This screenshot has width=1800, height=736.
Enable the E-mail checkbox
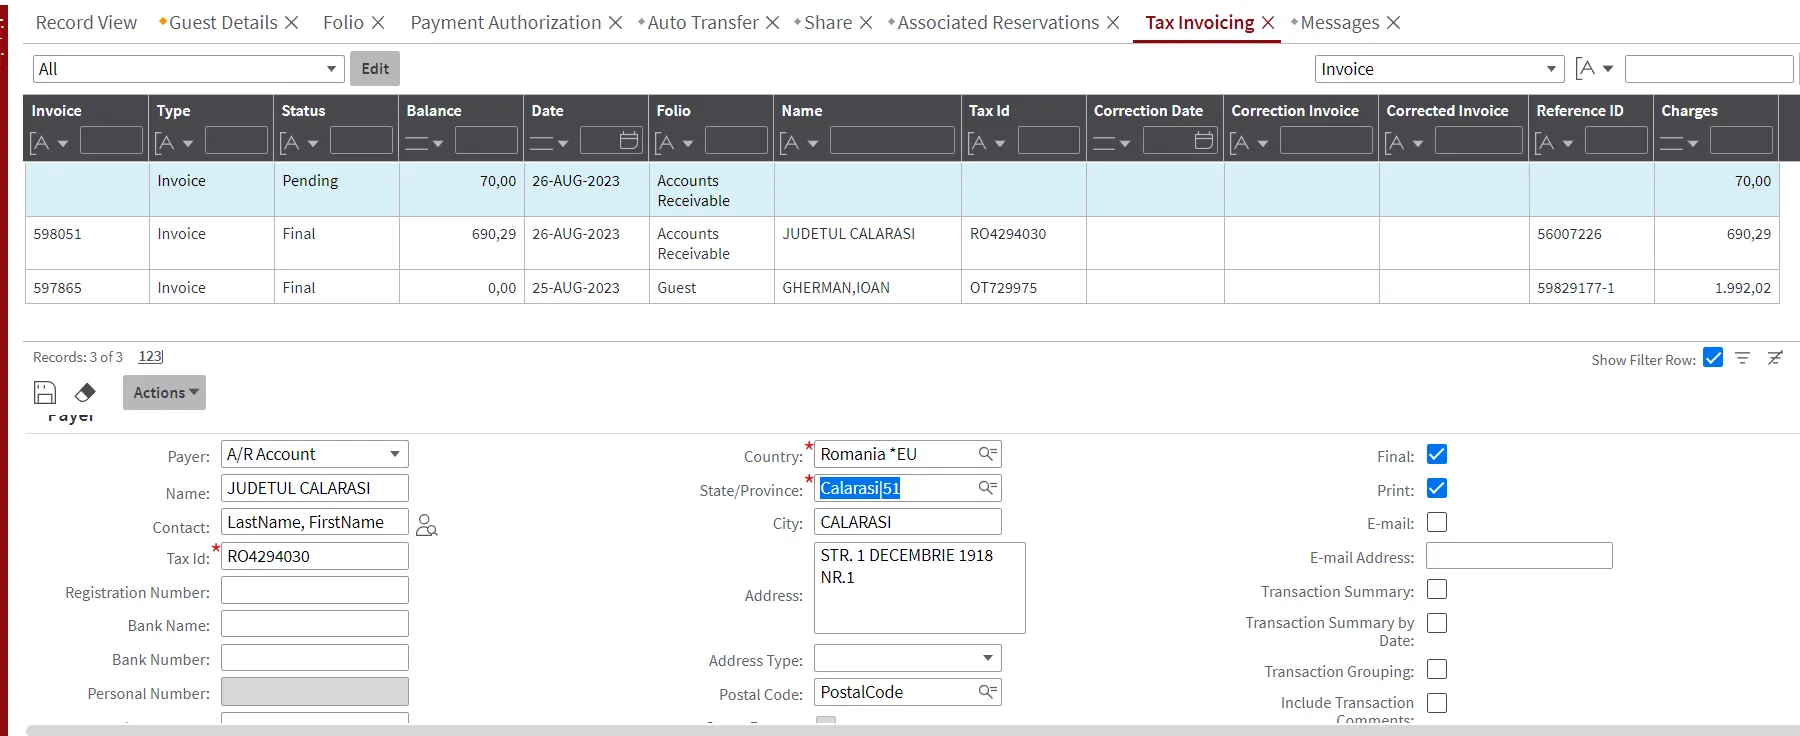click(1437, 522)
